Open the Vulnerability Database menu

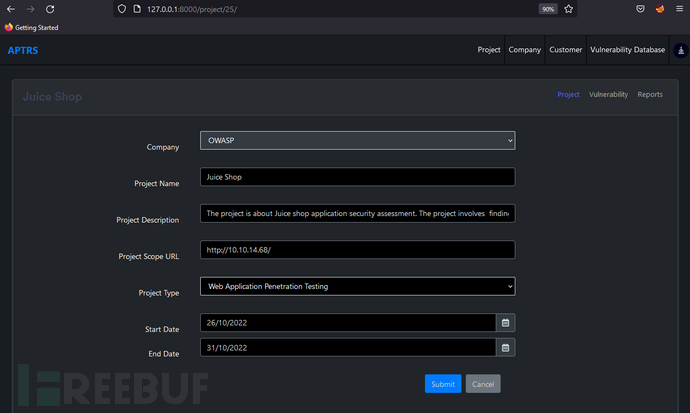click(x=627, y=50)
